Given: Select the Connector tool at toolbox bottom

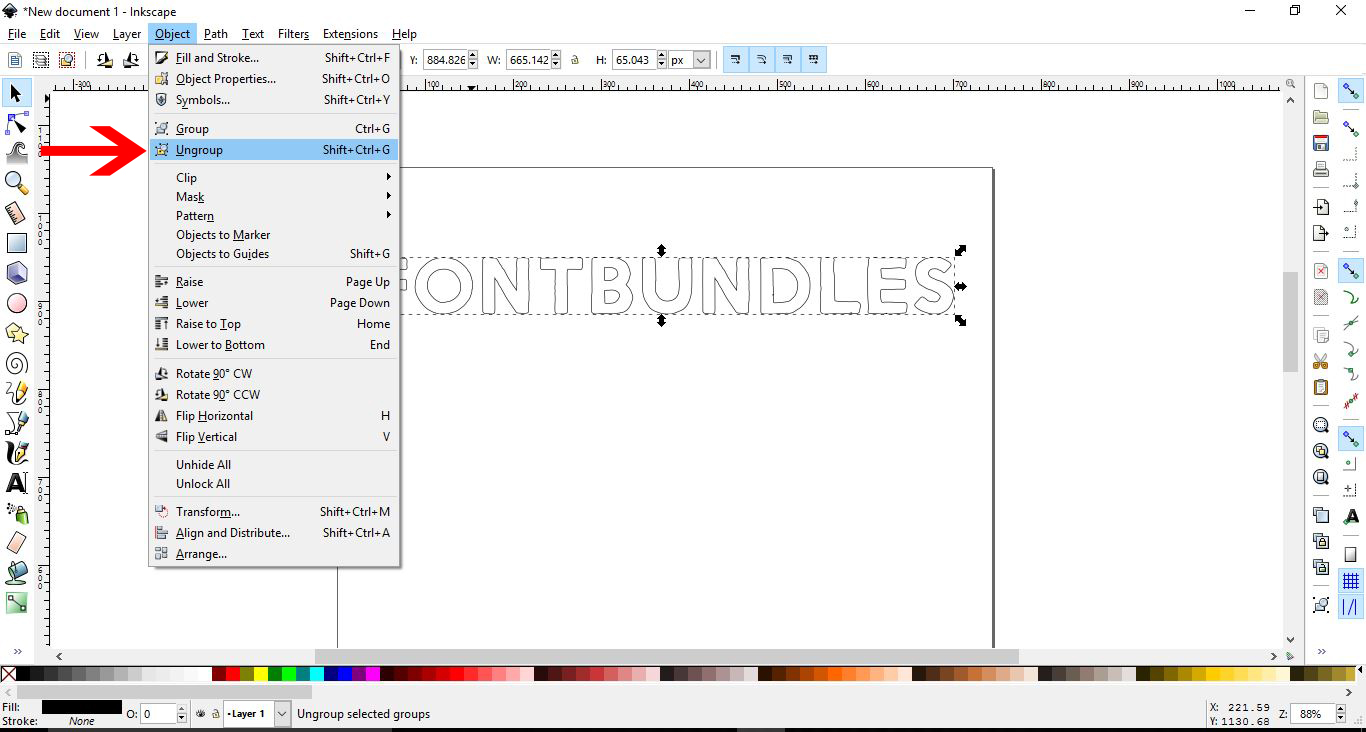Looking at the screenshot, I should click(x=16, y=603).
